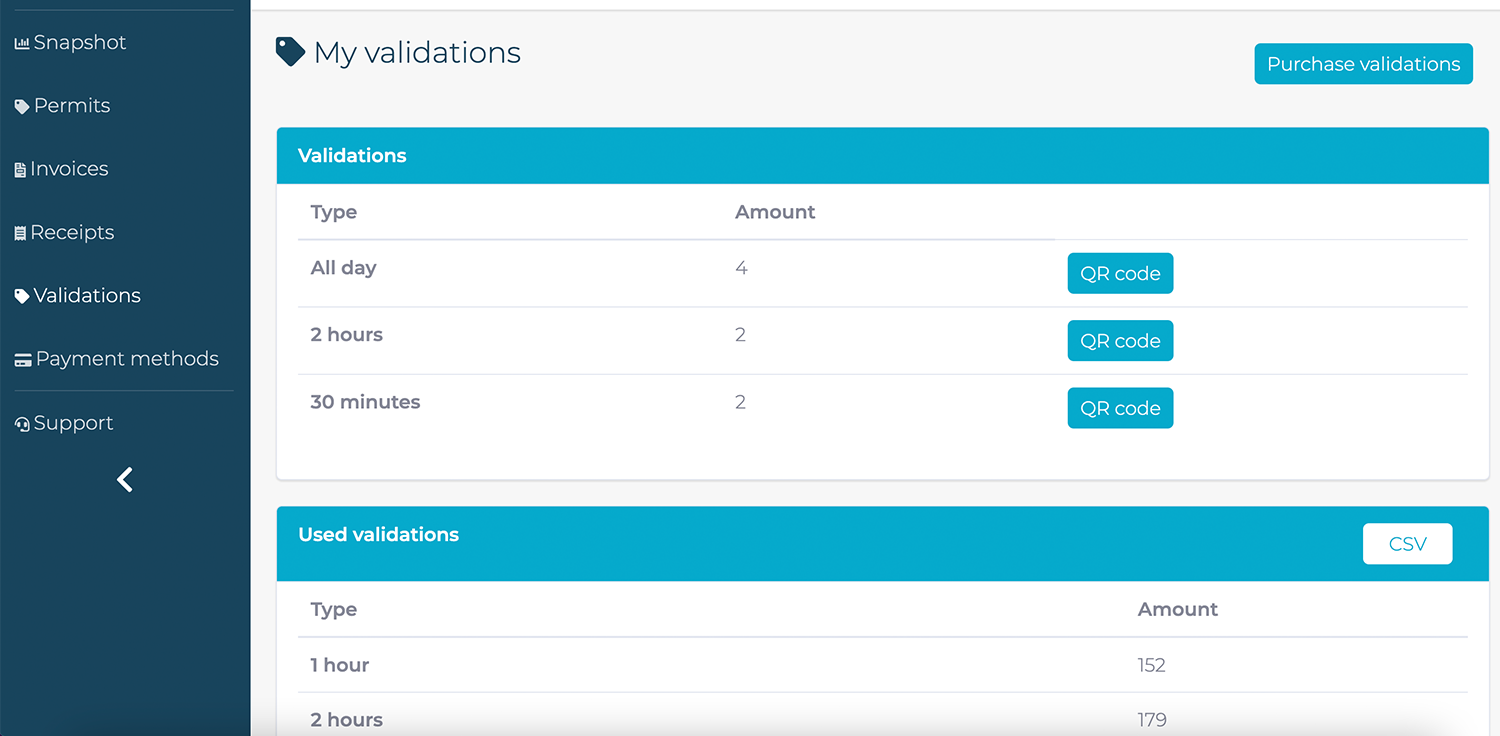Click the Type header in Used validations table
1500x736 pixels.
(334, 609)
